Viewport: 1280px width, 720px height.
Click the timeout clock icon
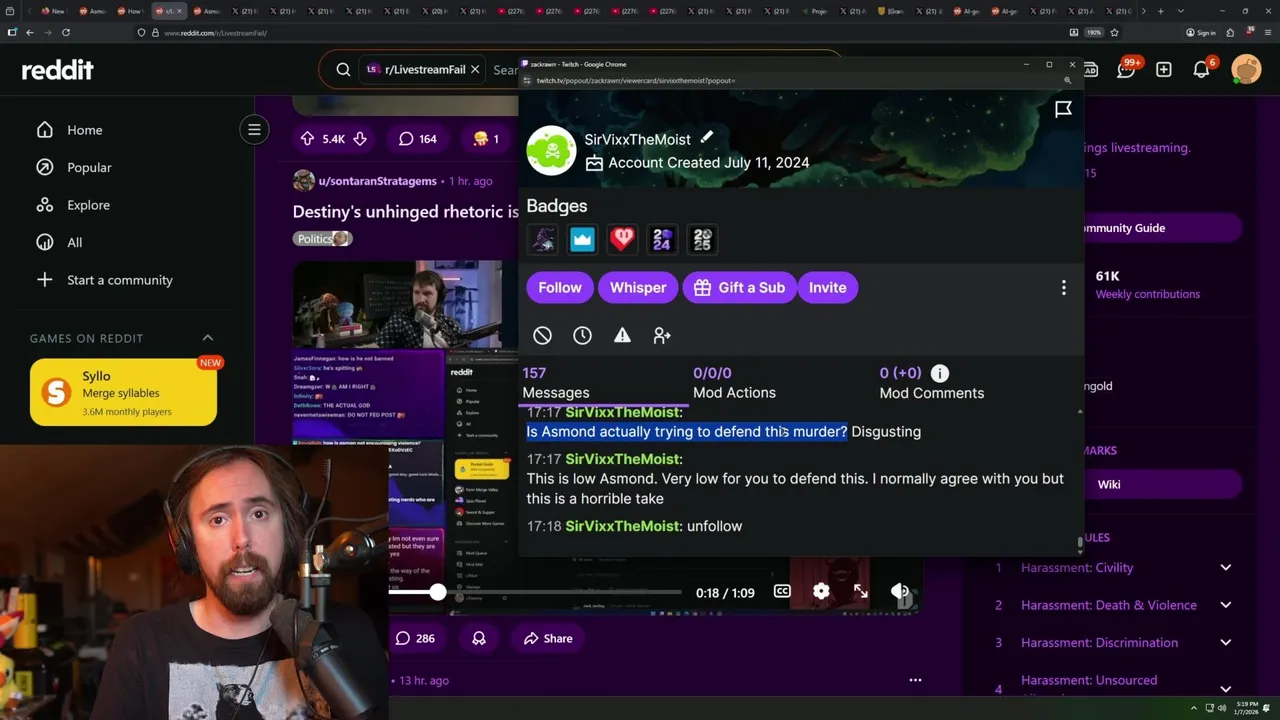pos(582,336)
